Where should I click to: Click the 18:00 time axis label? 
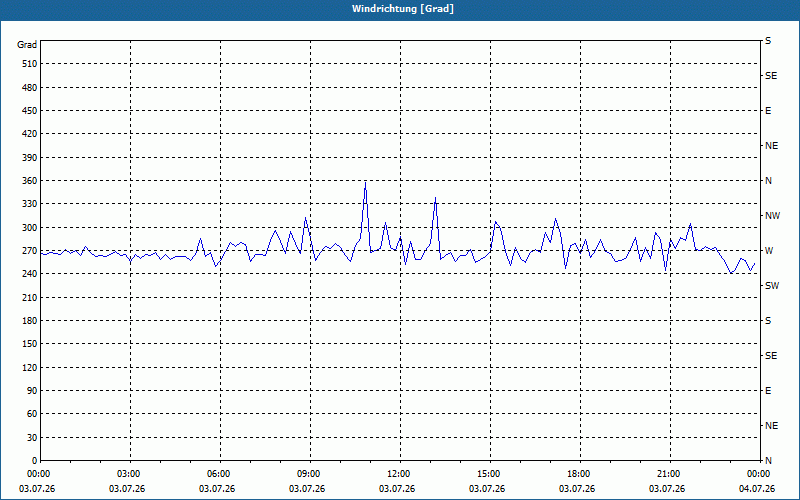coord(579,474)
